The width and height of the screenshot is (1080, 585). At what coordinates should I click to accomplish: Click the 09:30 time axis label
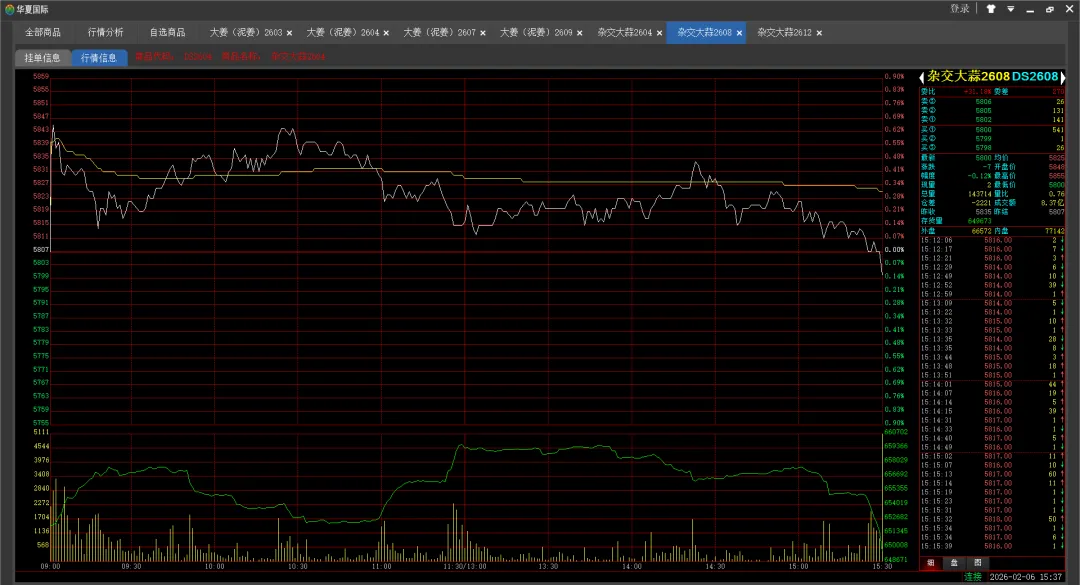132,566
